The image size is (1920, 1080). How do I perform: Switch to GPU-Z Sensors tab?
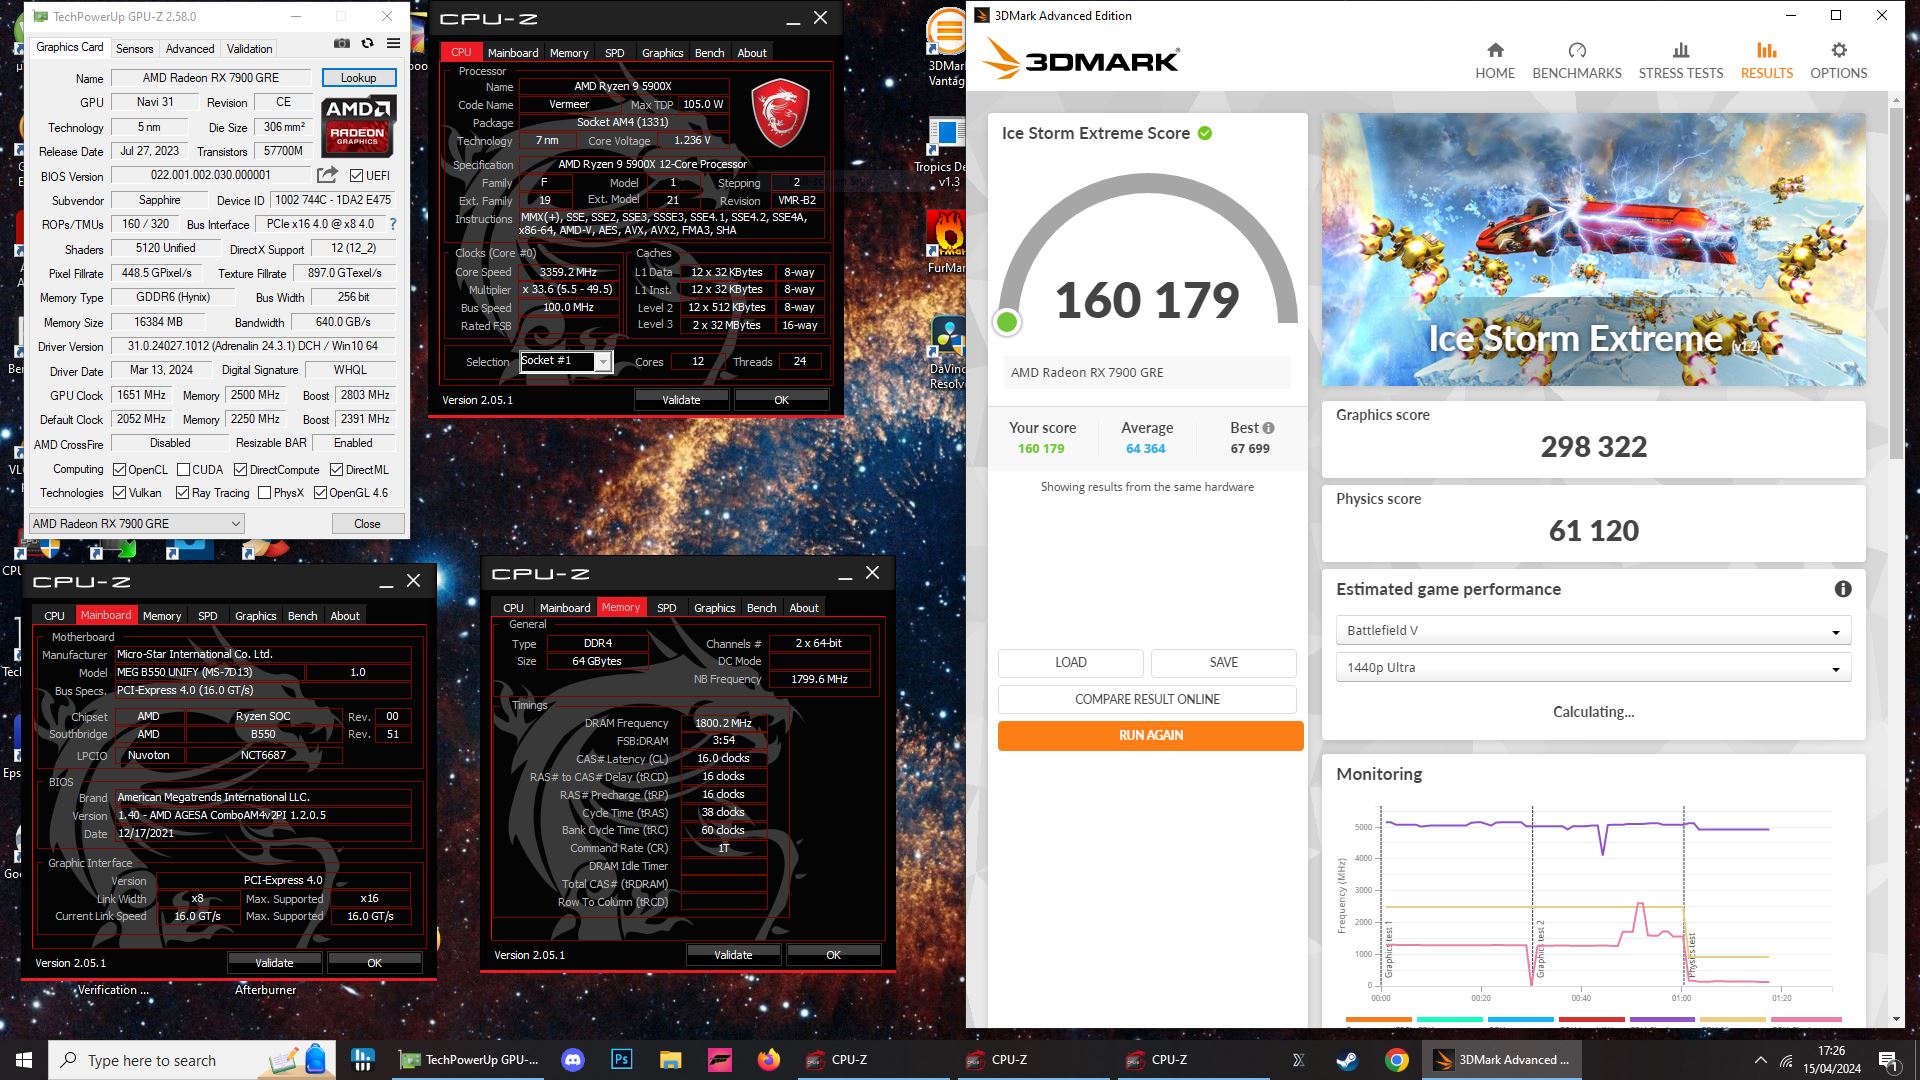[134, 48]
